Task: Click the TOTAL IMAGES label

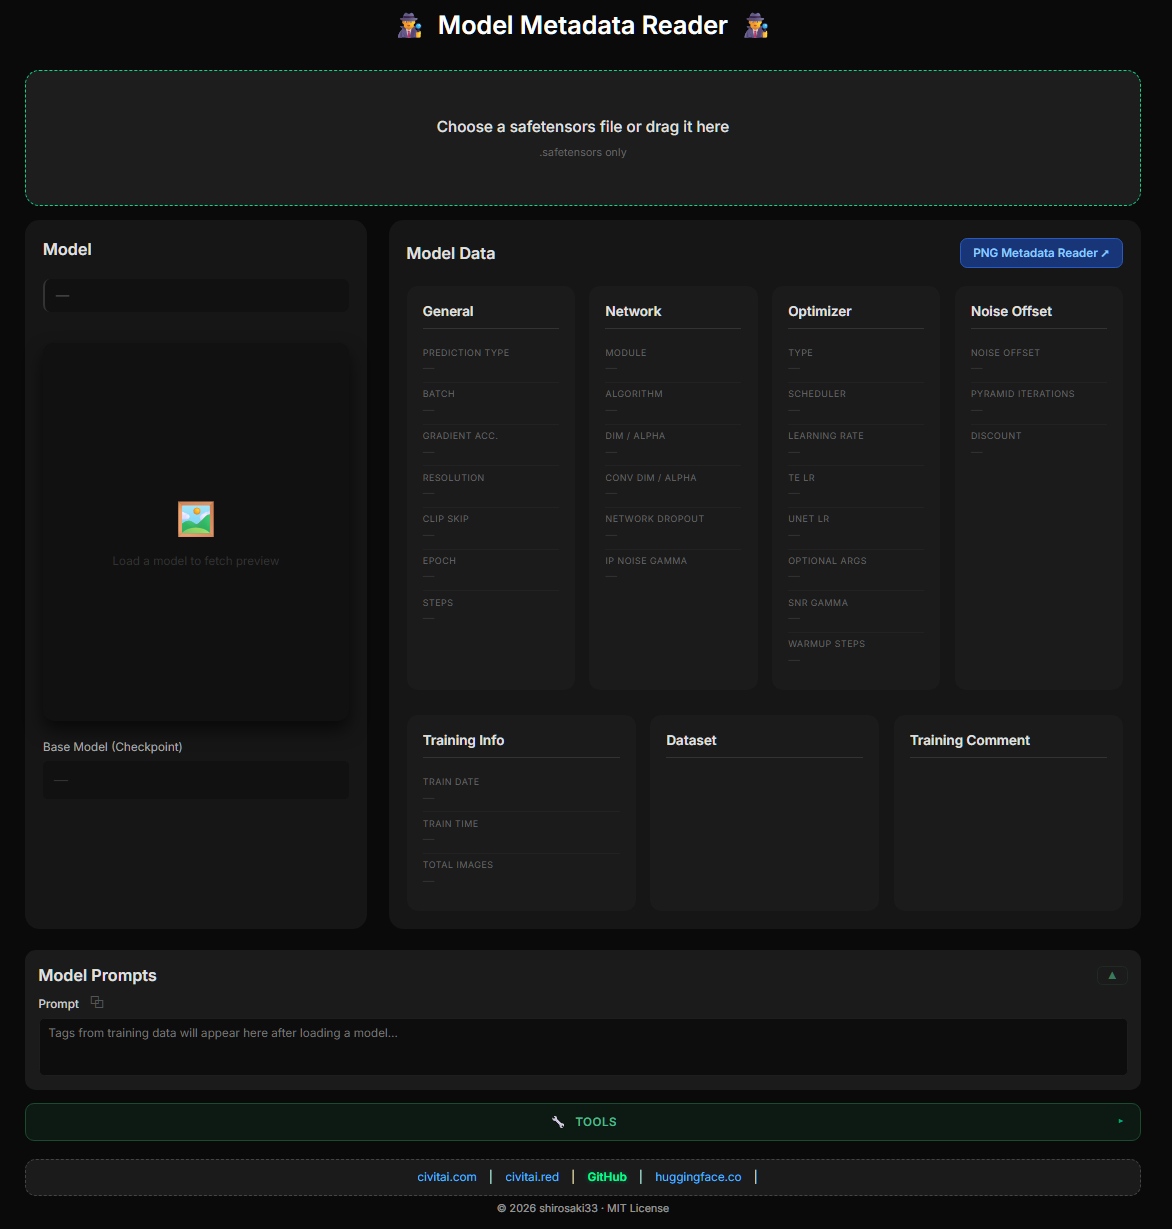Action: pos(458,865)
